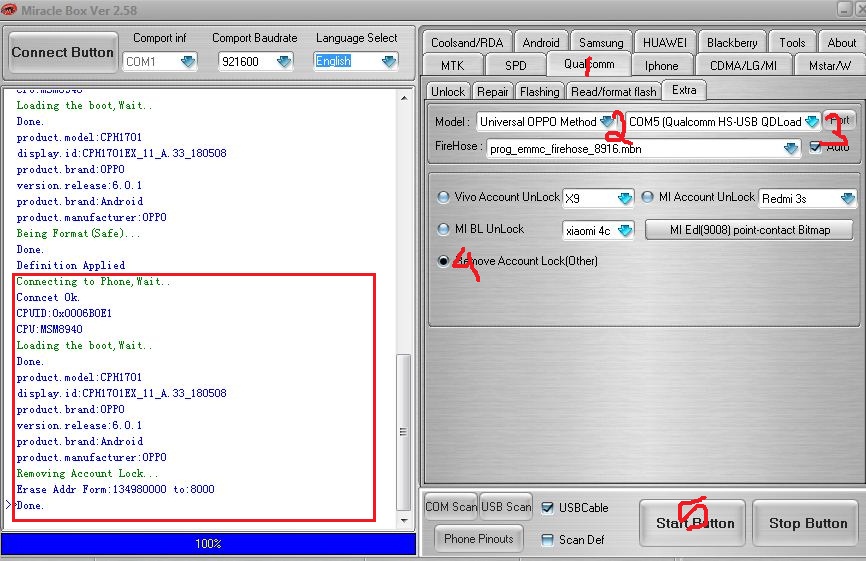
Task: Click the Phone Pinouts button
Action: [x=478, y=539]
